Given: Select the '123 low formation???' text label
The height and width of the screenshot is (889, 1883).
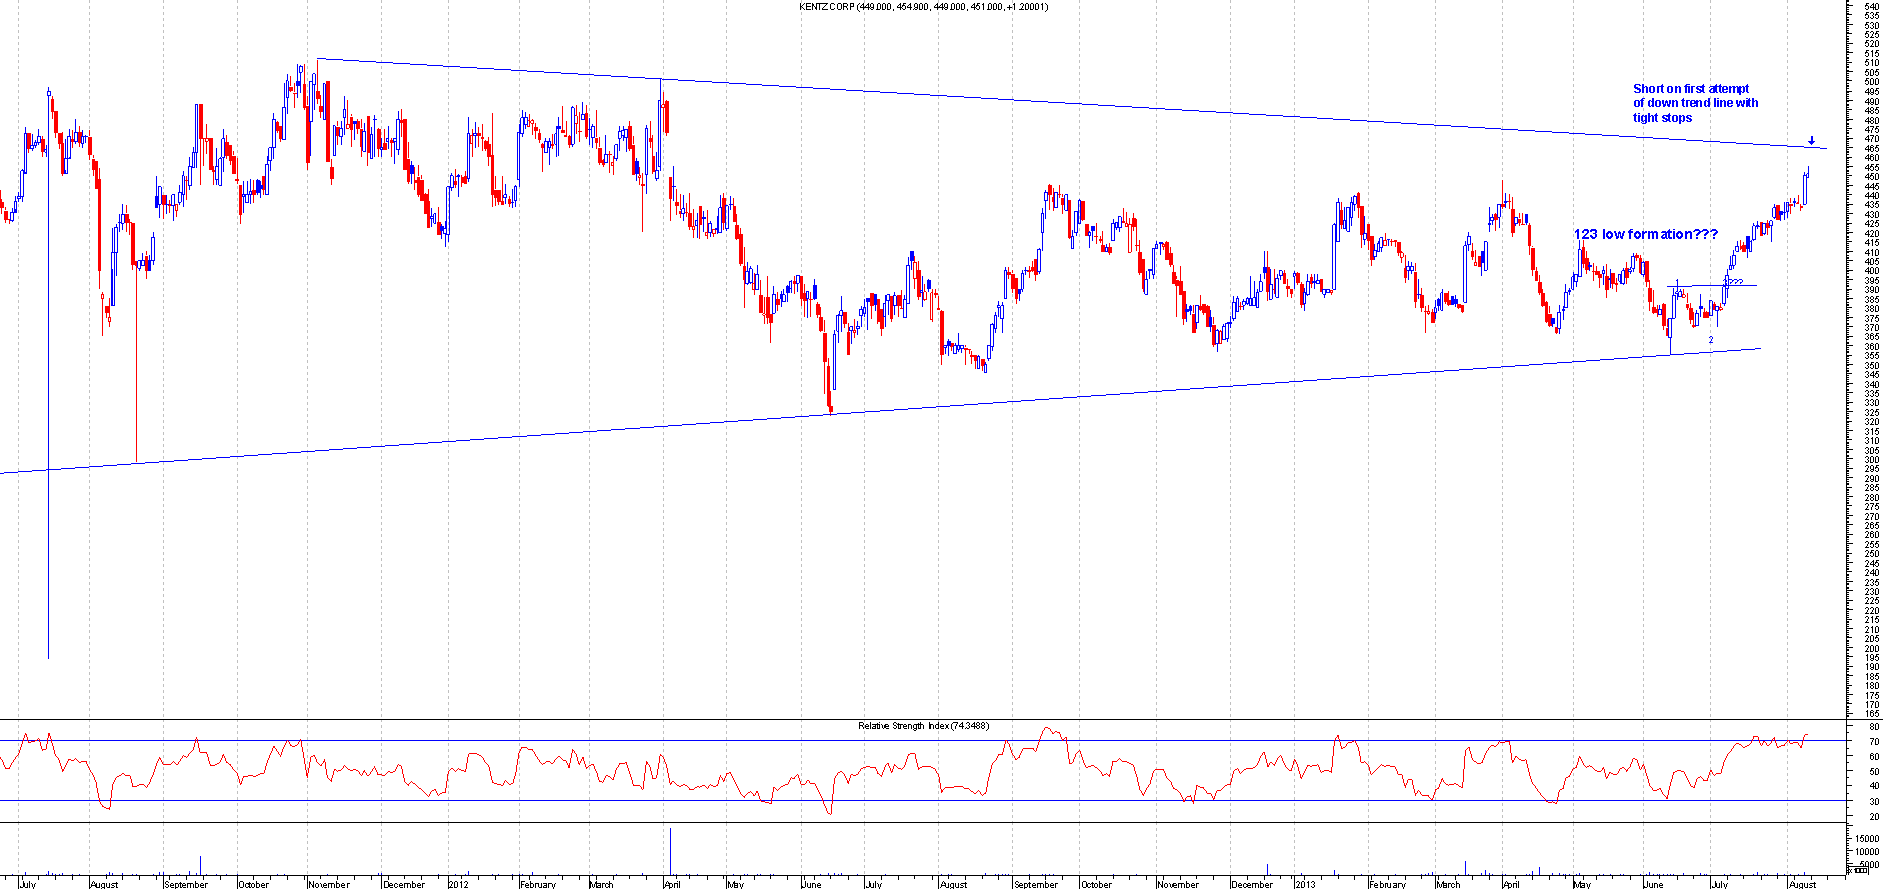Looking at the screenshot, I should (x=1645, y=234).
